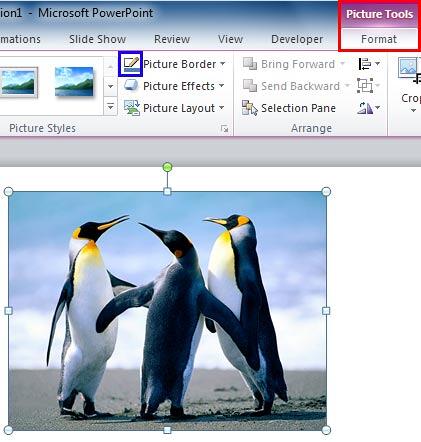
Task: Expand the Picture Effects dropdown arrow
Action: pos(222,85)
